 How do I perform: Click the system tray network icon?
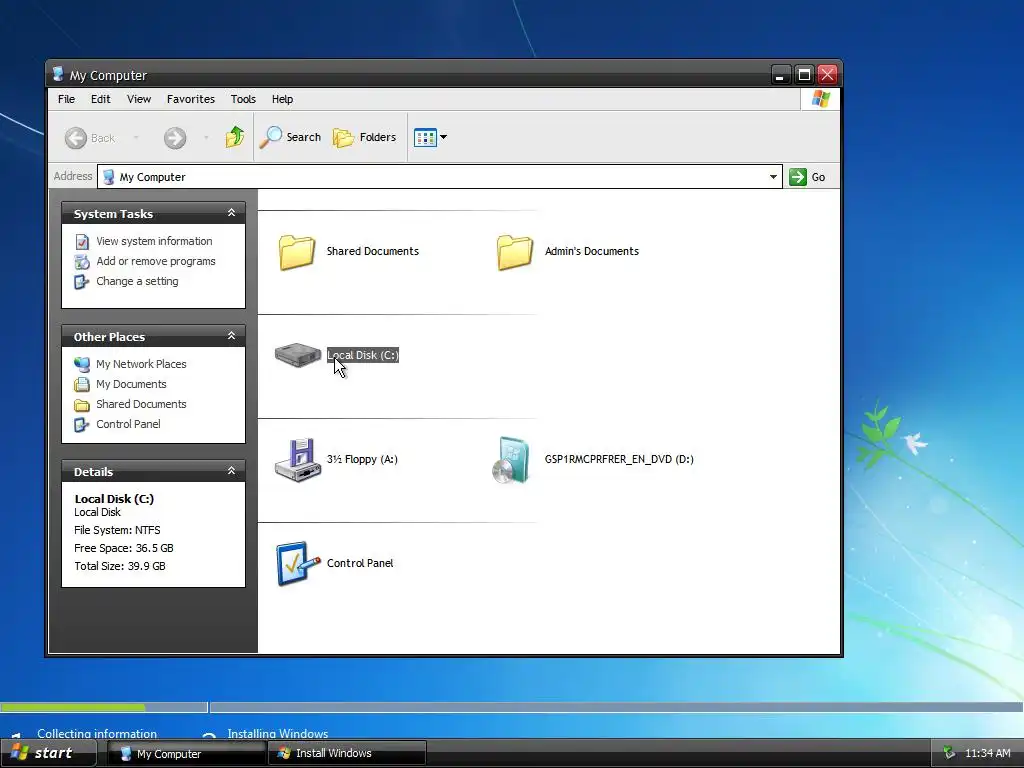point(949,753)
